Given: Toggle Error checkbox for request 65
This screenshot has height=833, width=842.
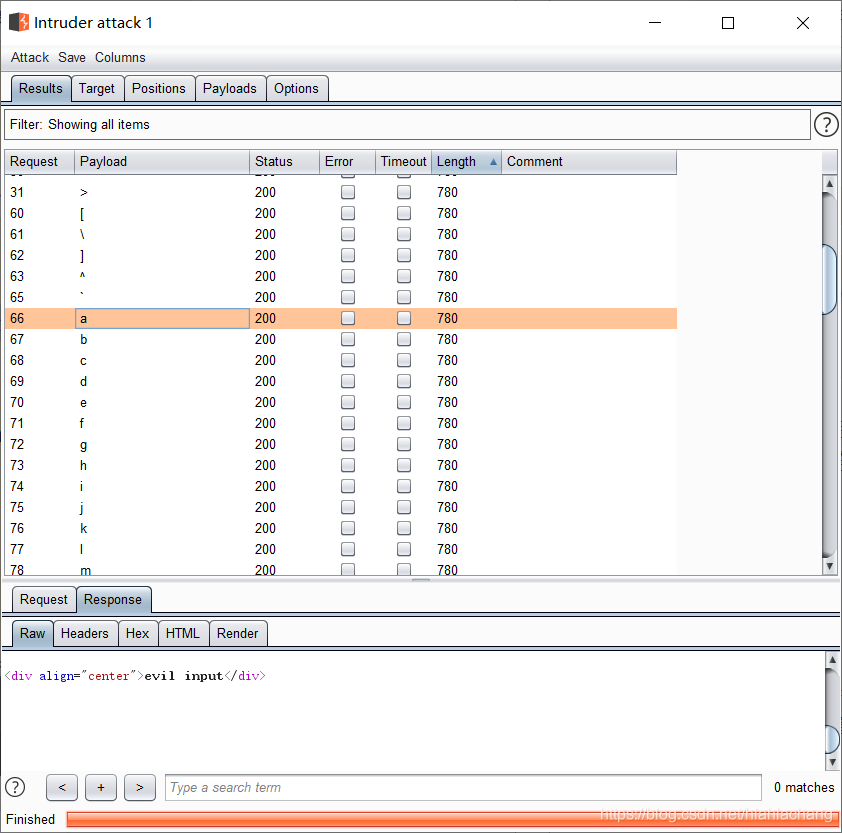Looking at the screenshot, I should [x=348, y=297].
